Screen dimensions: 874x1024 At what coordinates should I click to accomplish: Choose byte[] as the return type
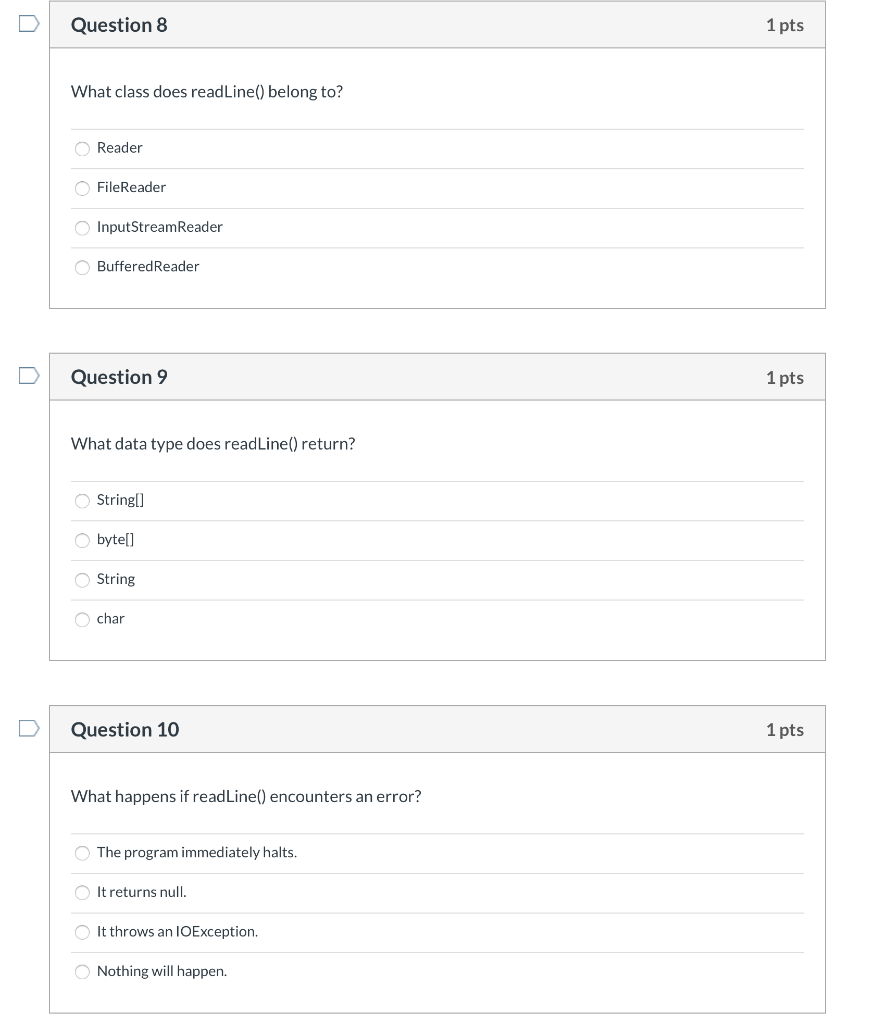(82, 540)
